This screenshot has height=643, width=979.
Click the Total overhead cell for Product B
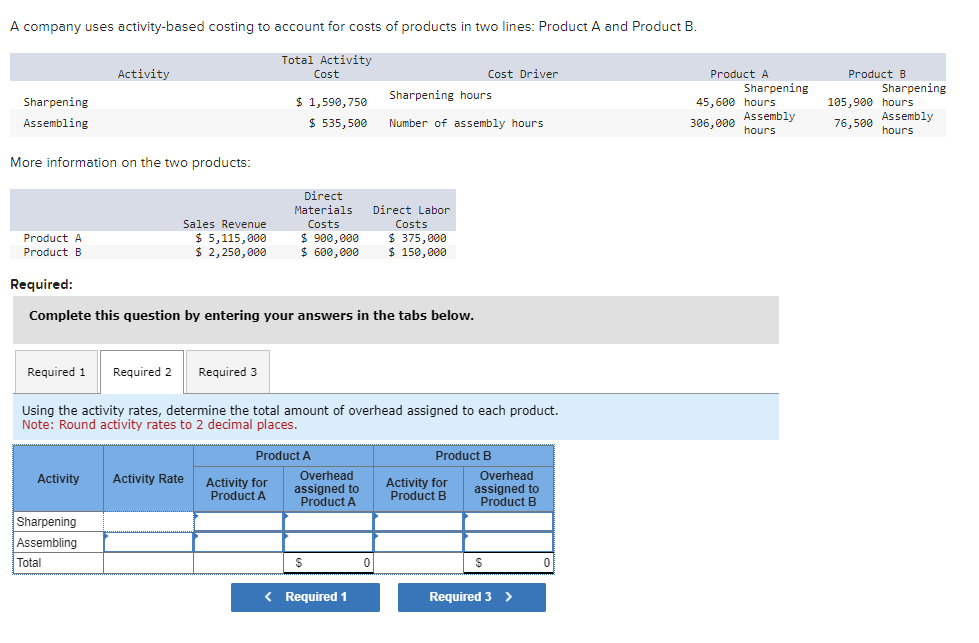(507, 562)
